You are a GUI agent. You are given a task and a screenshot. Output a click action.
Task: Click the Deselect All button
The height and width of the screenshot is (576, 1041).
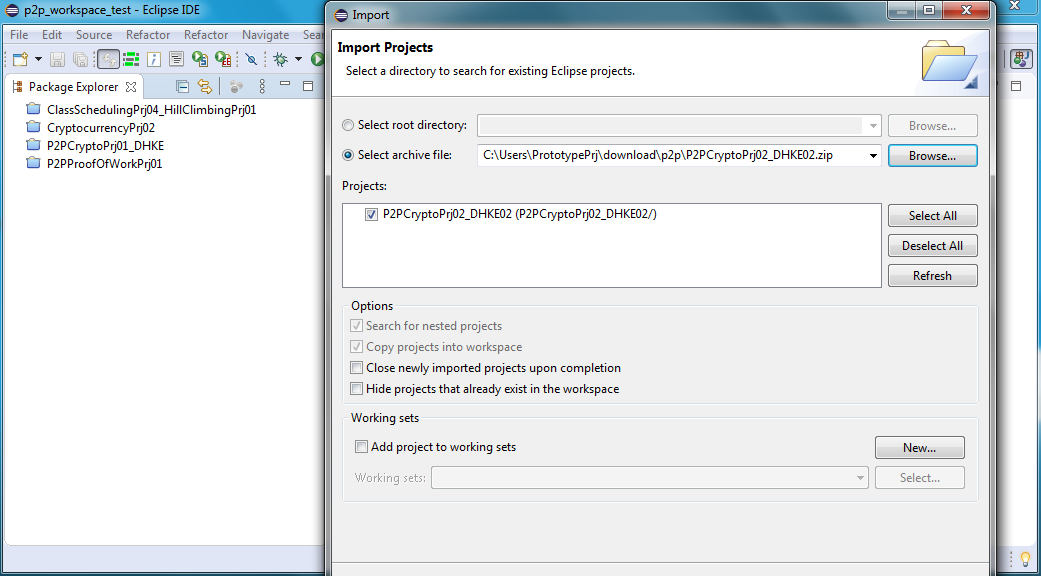click(933, 246)
